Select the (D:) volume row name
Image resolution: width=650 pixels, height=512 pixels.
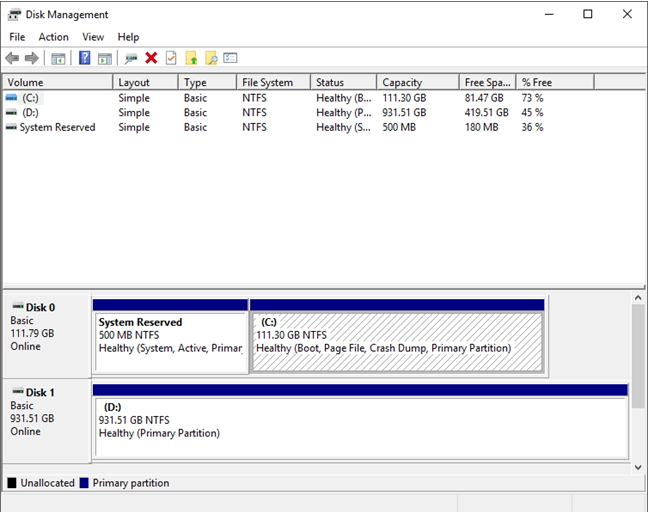30,112
